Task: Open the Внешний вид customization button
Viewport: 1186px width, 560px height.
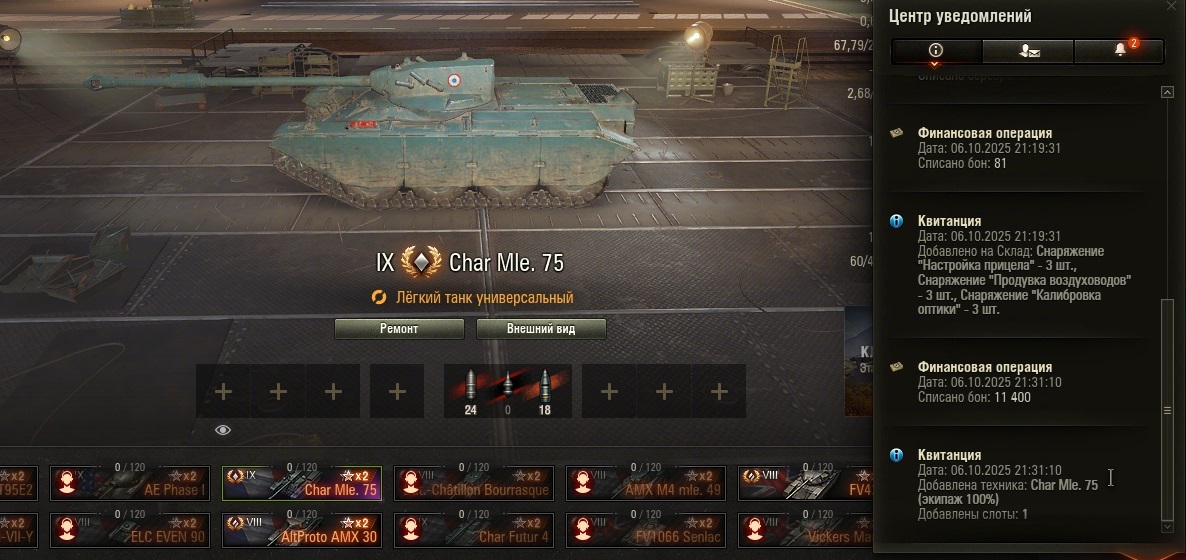Action: point(541,329)
